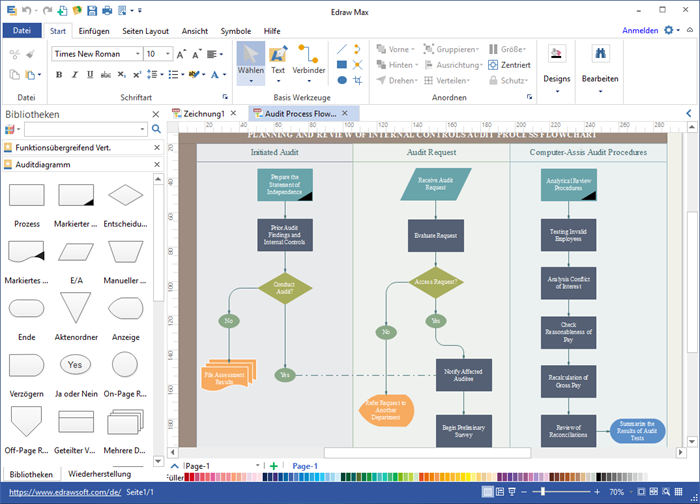Image resolution: width=700 pixels, height=504 pixels.
Task: Adjust the zoom slider handle
Action: [543, 492]
